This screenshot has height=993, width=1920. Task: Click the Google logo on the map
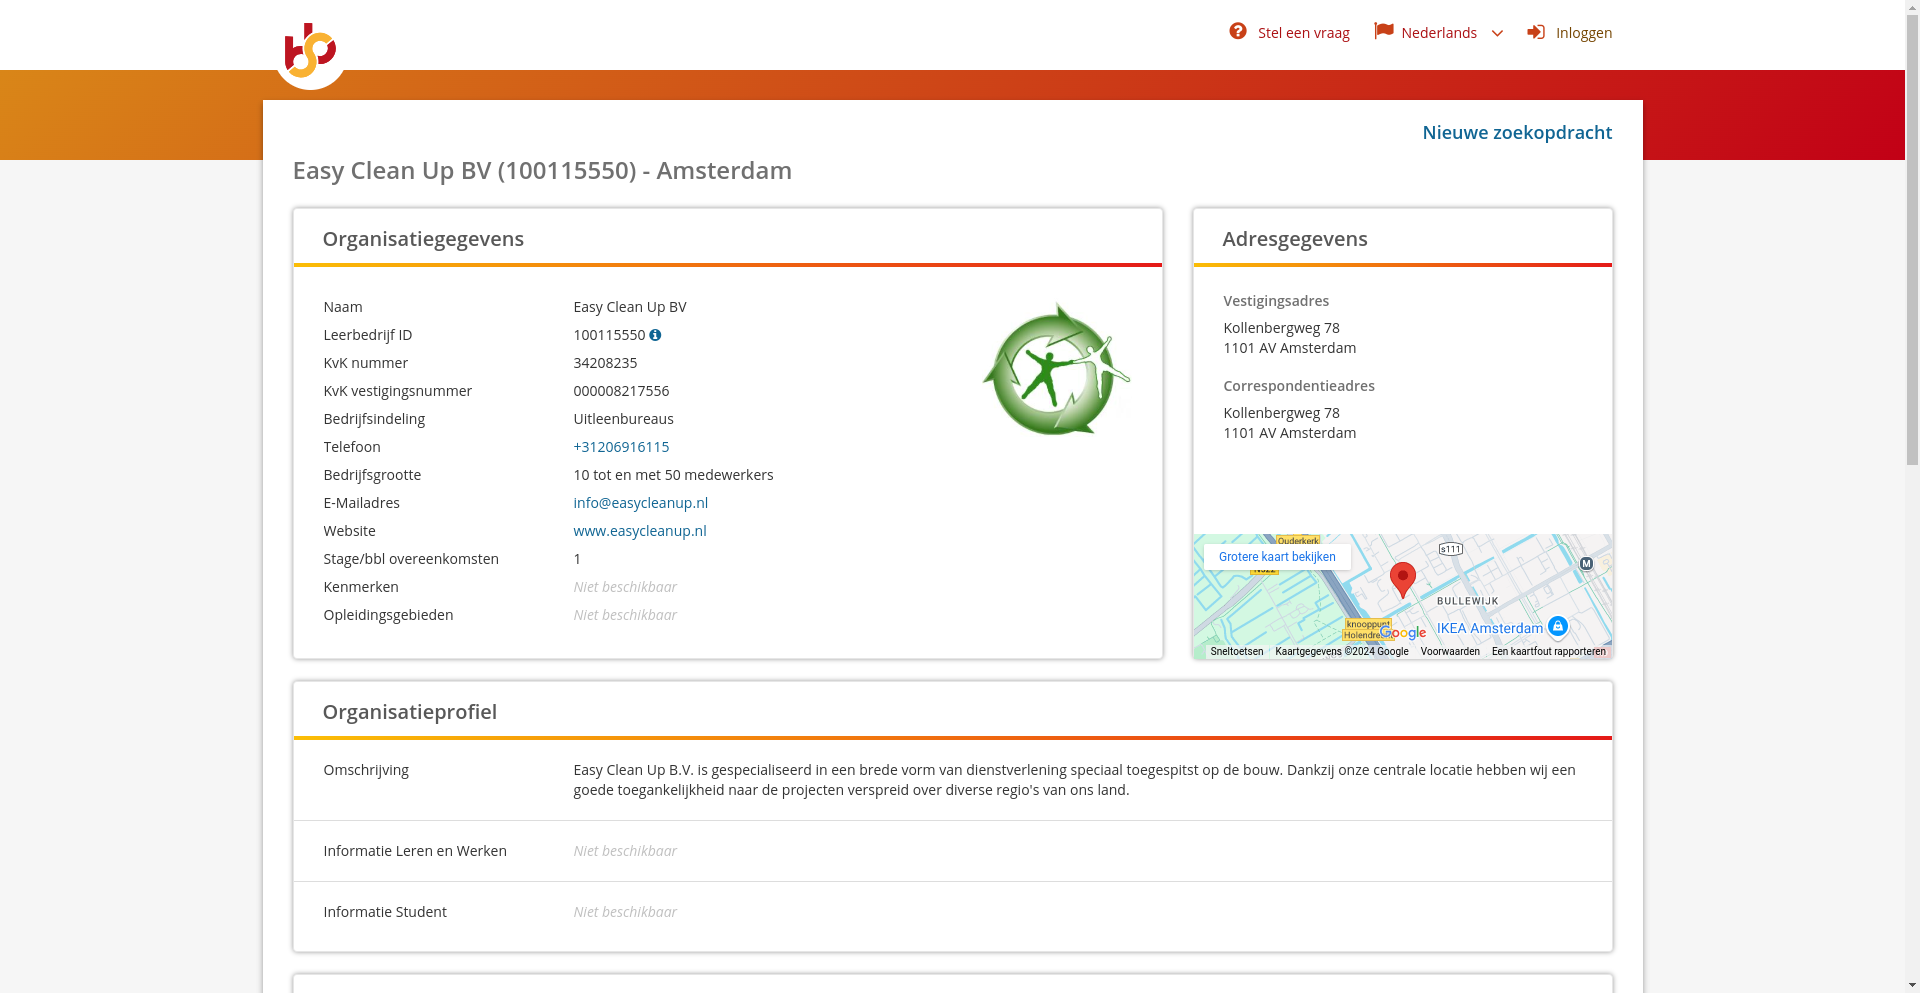coord(1403,633)
